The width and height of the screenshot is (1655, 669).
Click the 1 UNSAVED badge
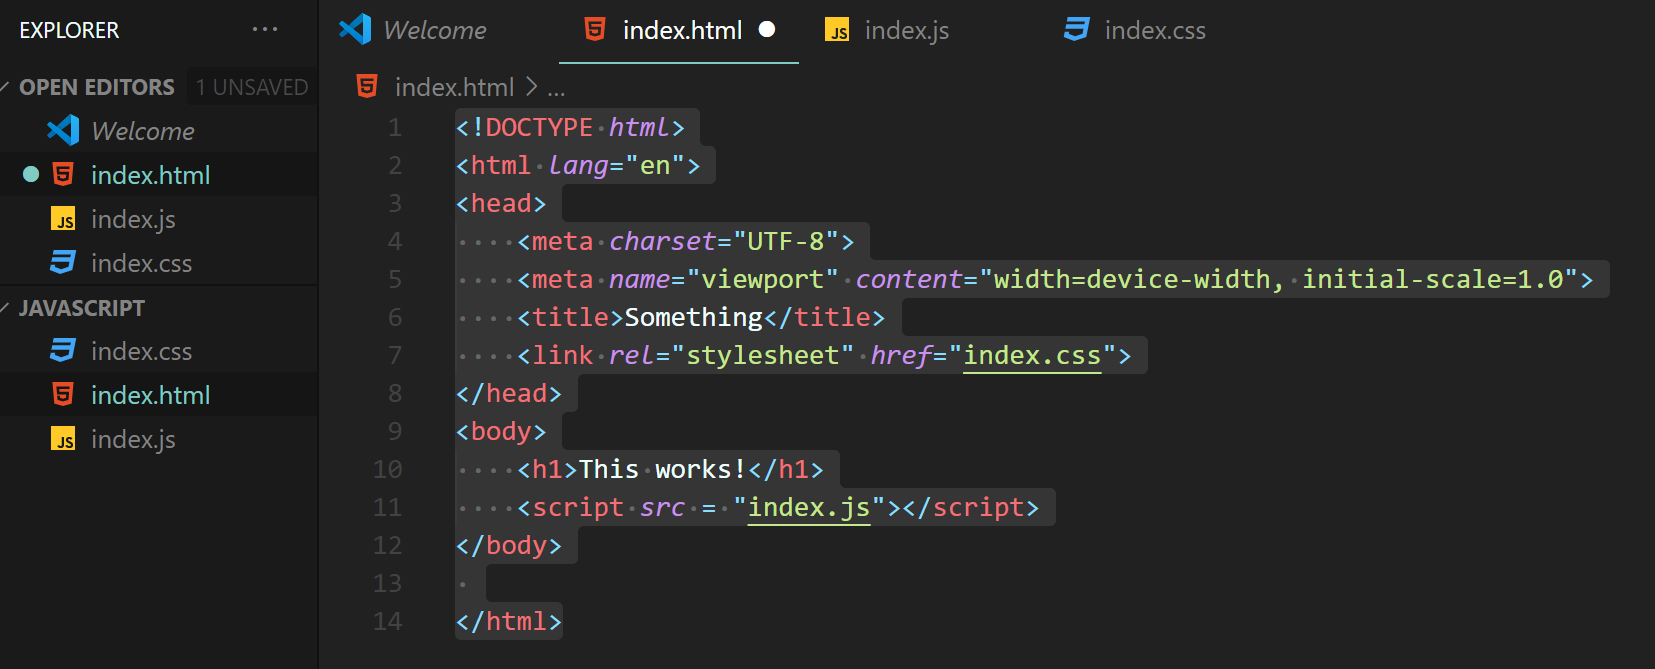[x=252, y=87]
